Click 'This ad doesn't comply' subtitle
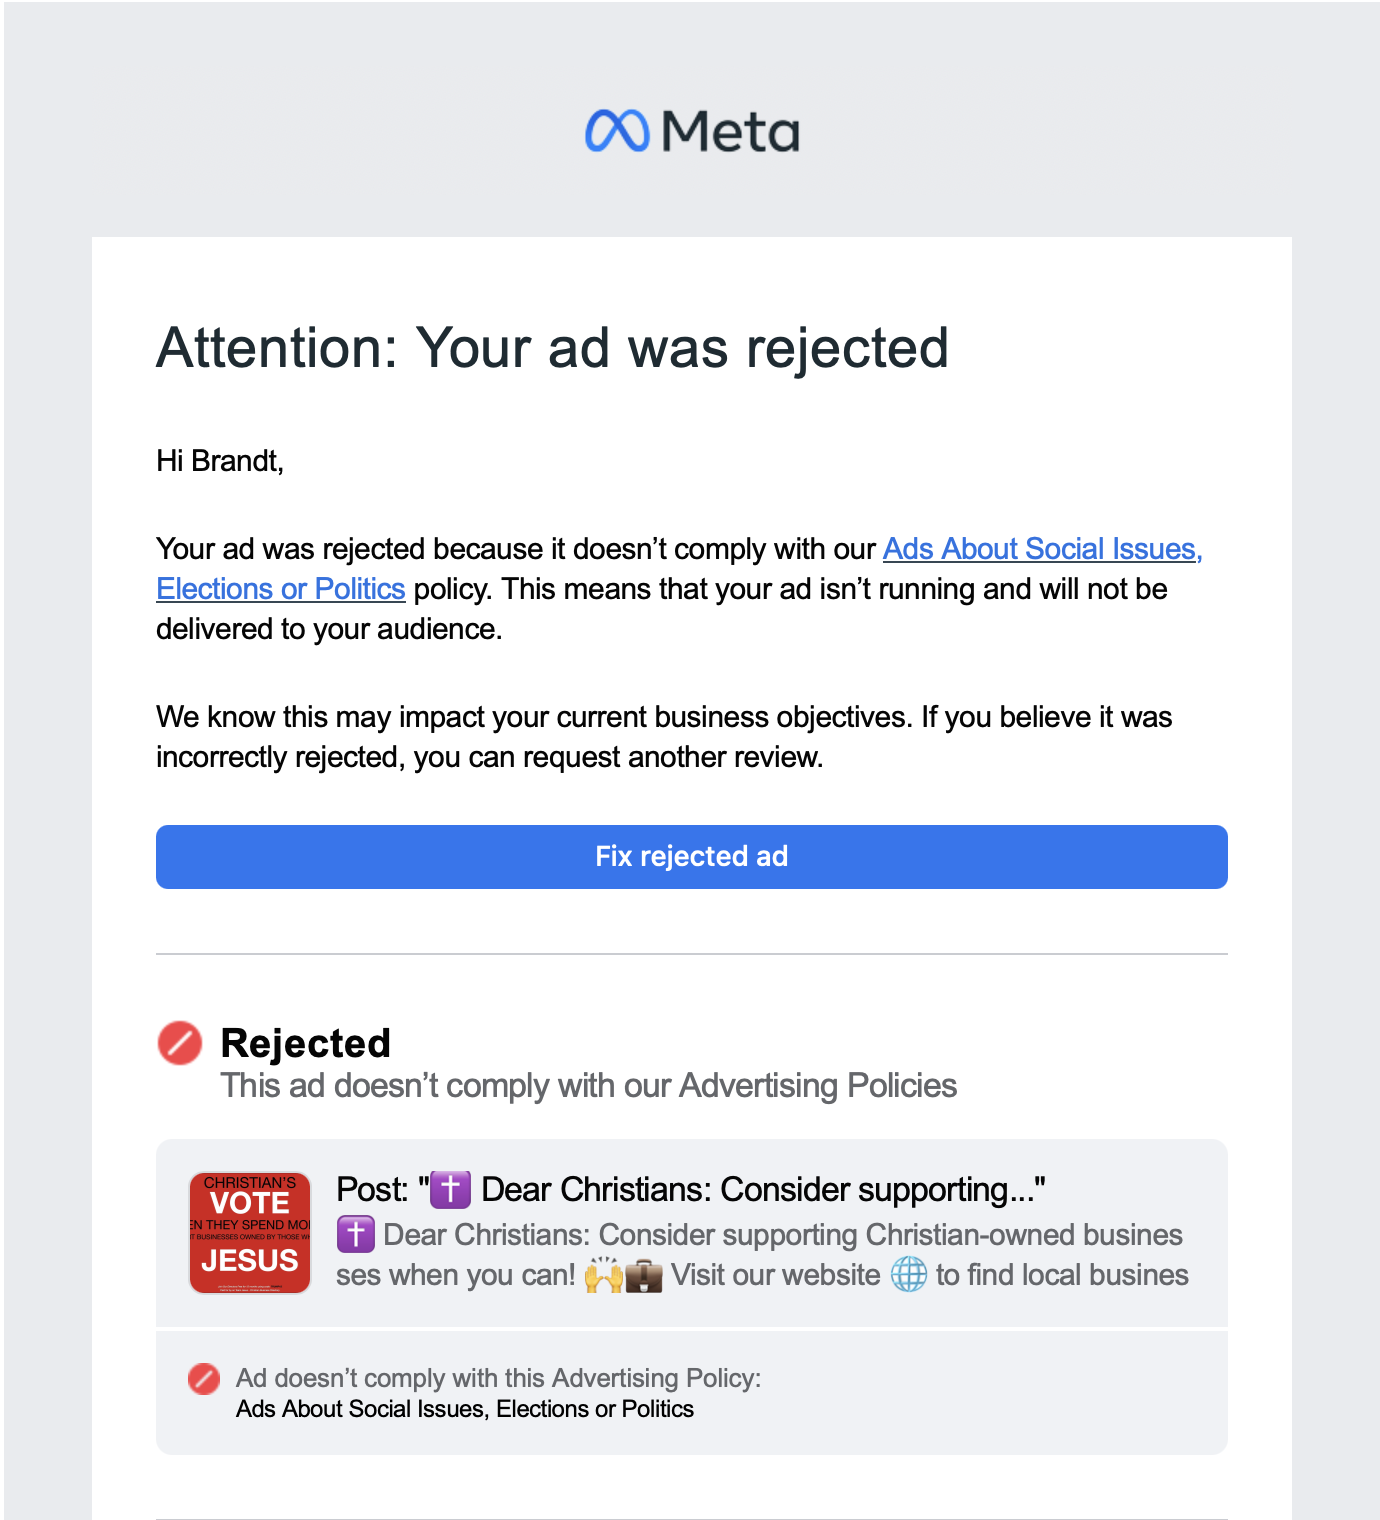The image size is (1380, 1520). 589,1086
